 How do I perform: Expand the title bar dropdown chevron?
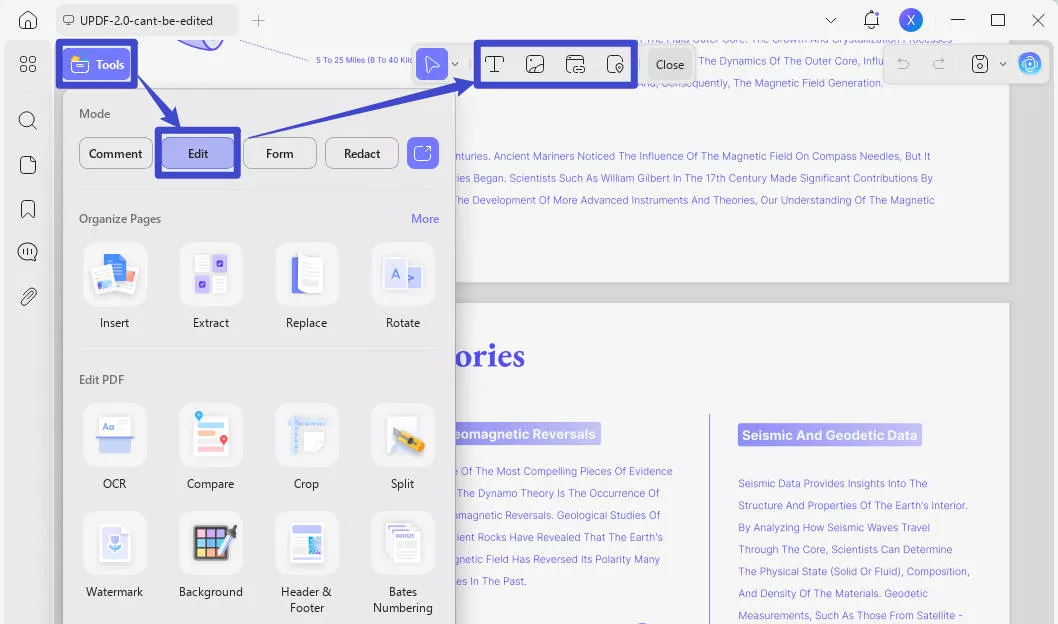pos(830,19)
